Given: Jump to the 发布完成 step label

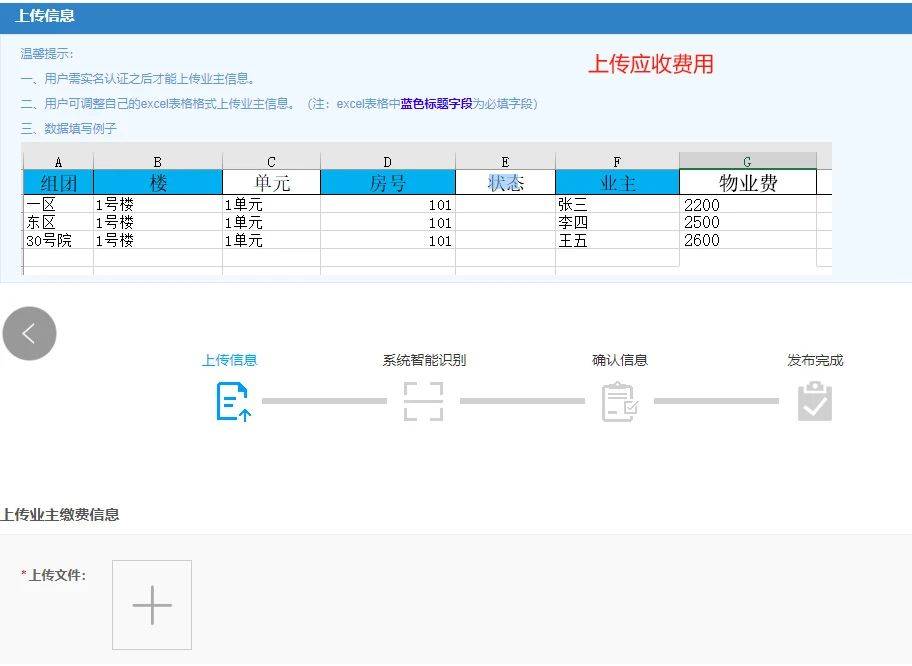Looking at the screenshot, I should [814, 360].
